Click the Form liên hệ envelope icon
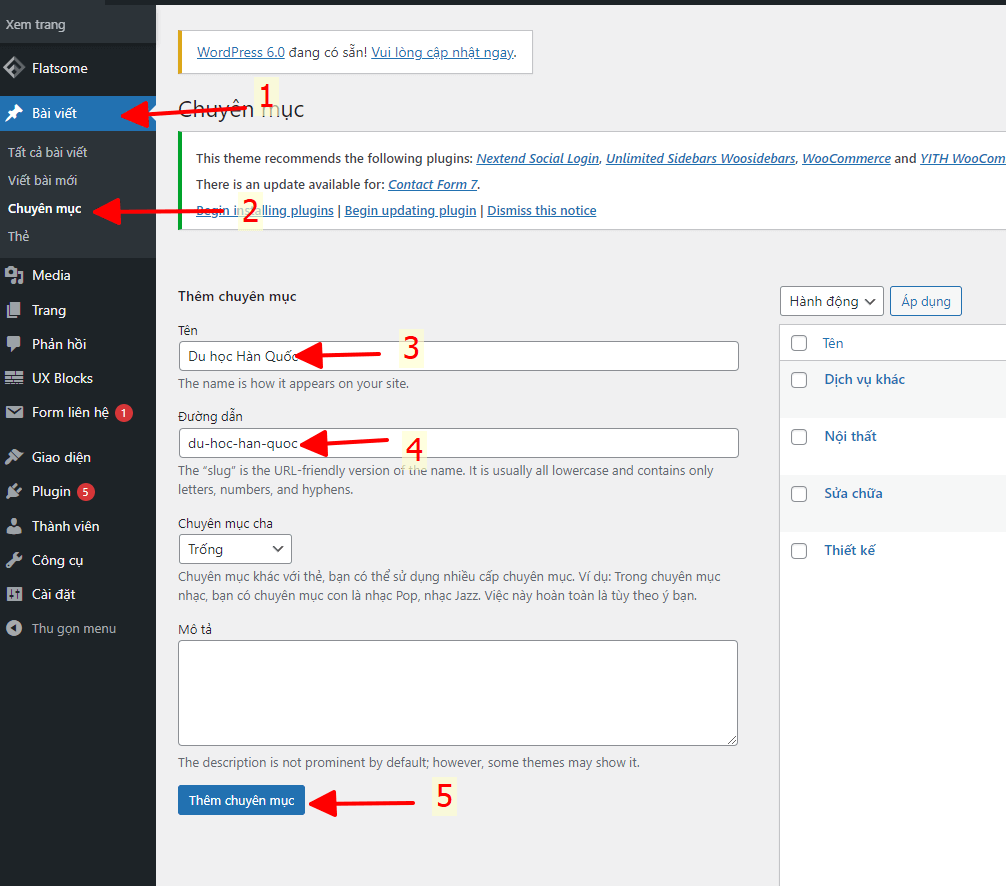Viewport: 1006px width, 886px height. (x=14, y=412)
